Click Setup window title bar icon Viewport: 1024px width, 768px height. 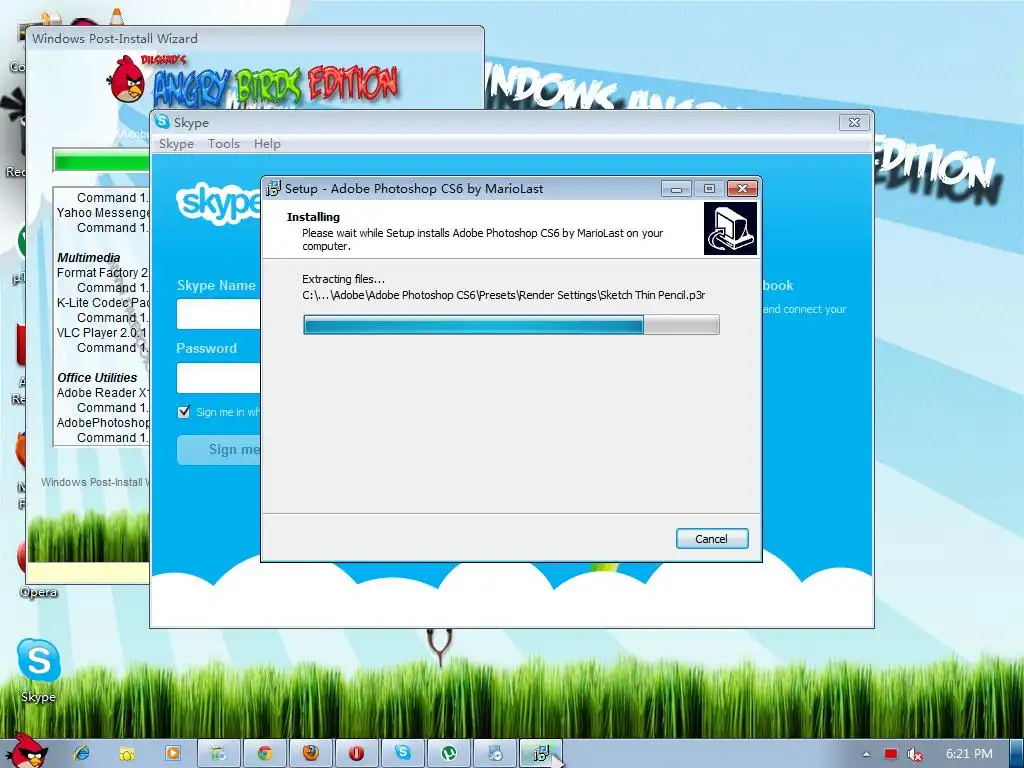tap(274, 188)
